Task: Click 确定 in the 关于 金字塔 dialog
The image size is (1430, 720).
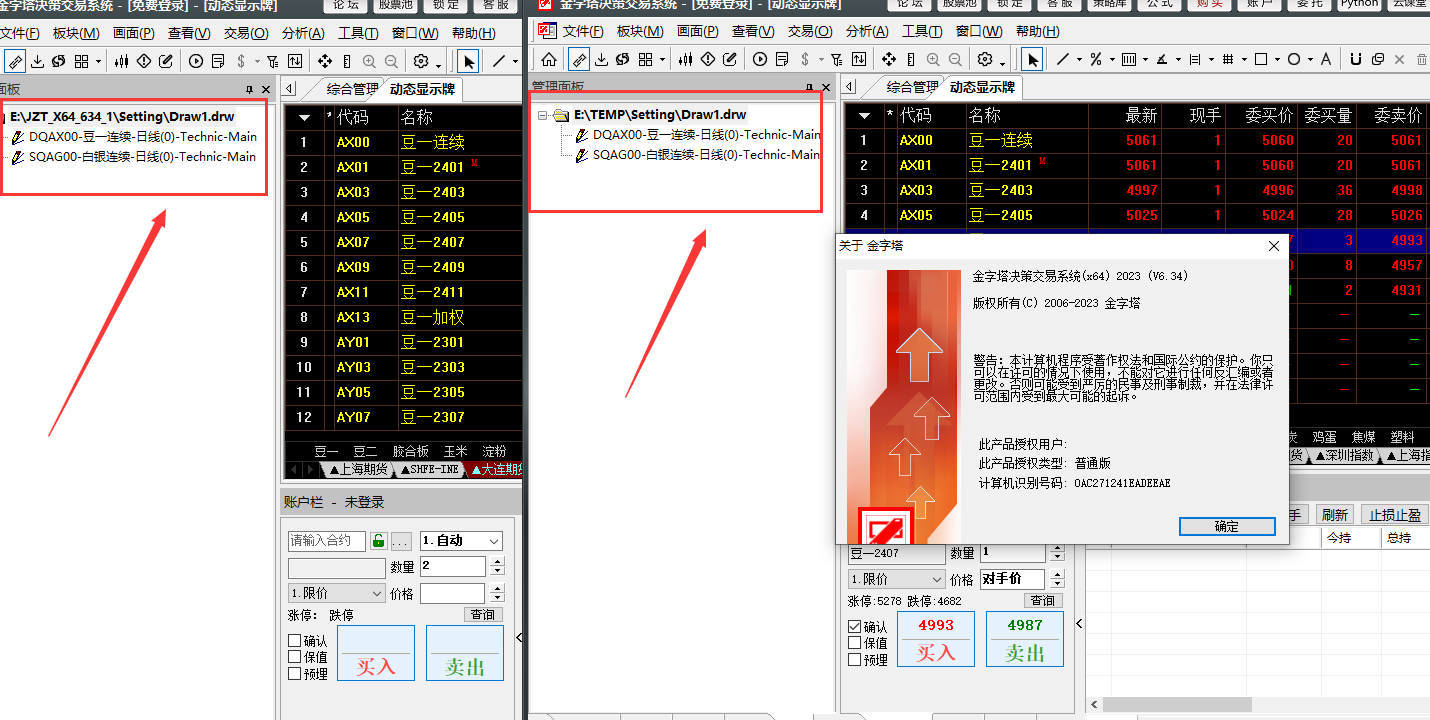Action: 1227,526
